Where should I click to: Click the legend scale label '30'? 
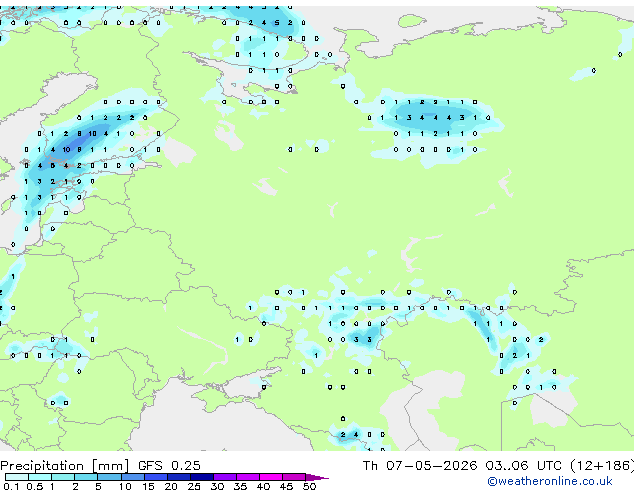(x=218, y=486)
